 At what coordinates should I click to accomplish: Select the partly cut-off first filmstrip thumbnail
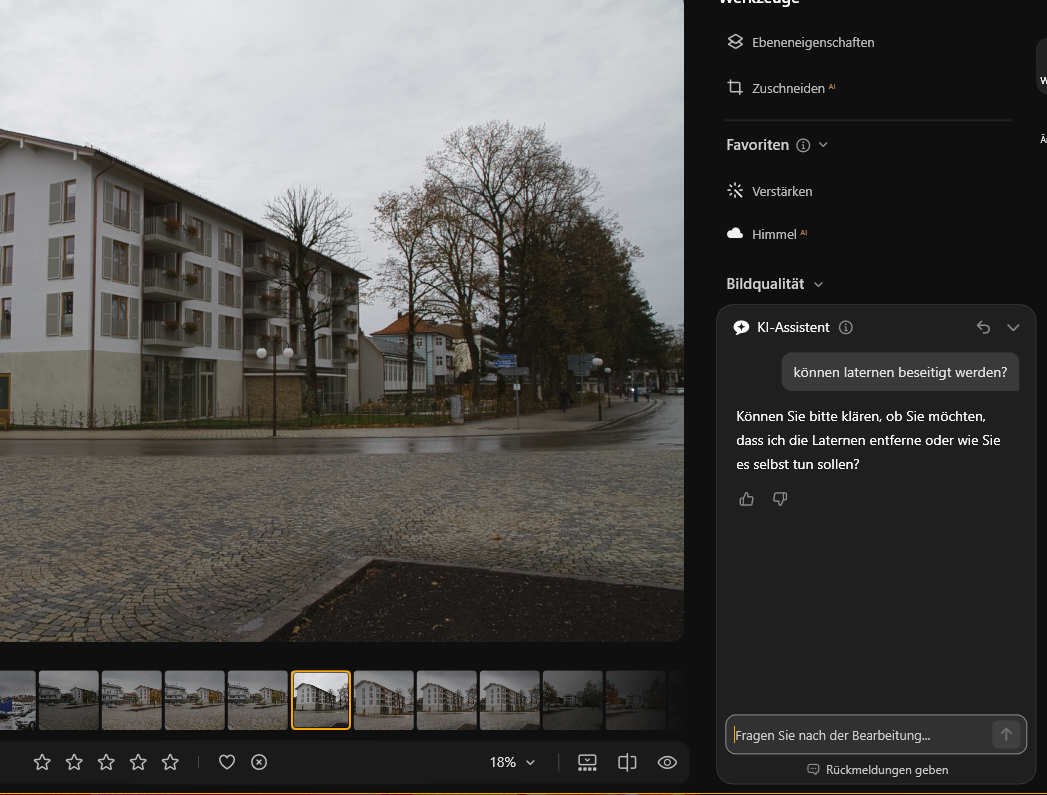click(x=17, y=700)
